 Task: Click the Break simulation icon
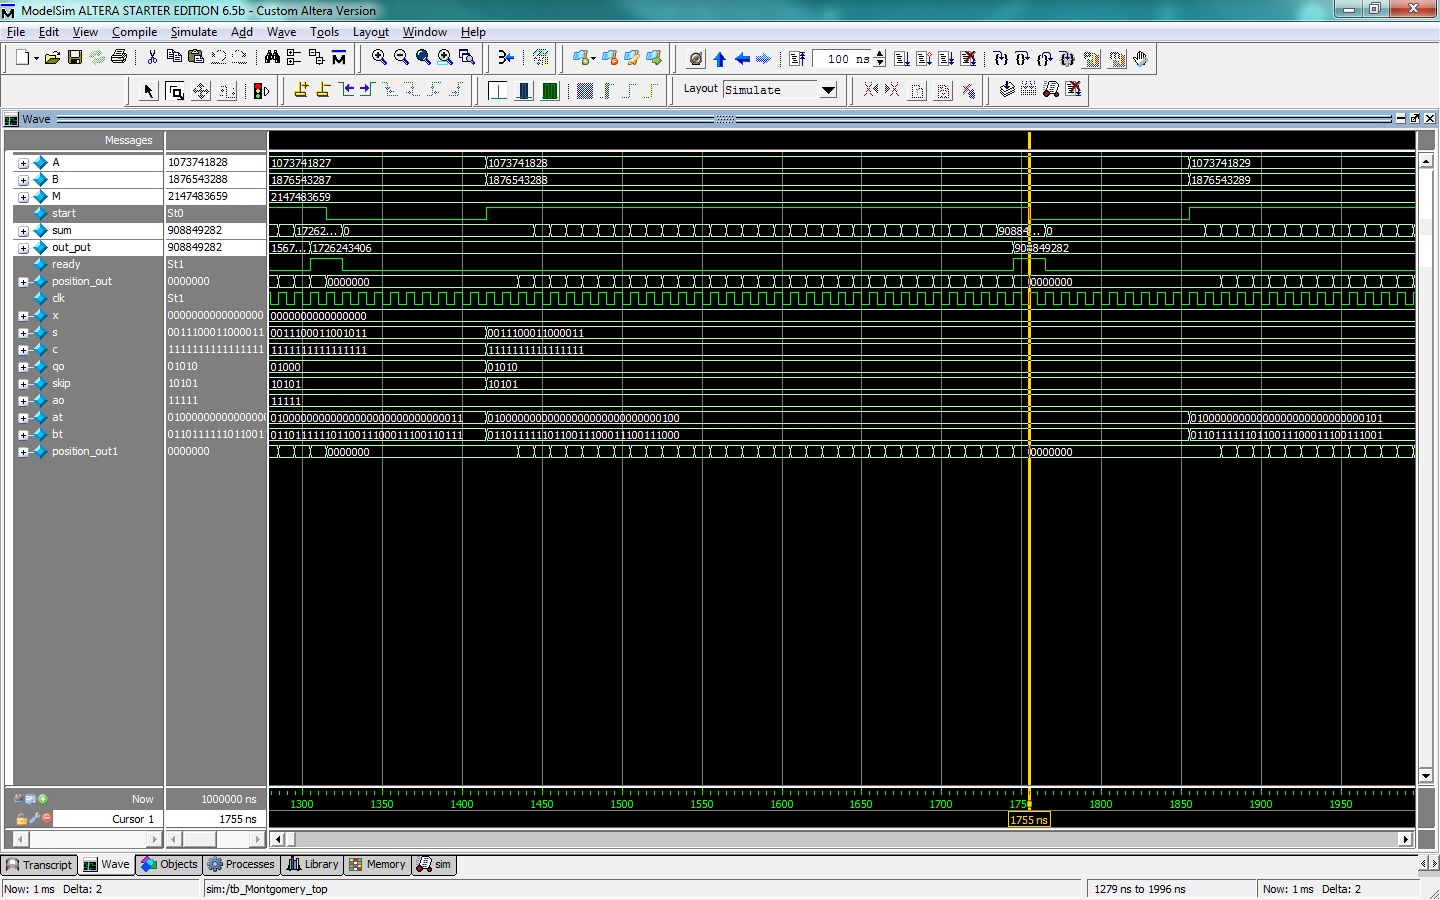coord(968,59)
